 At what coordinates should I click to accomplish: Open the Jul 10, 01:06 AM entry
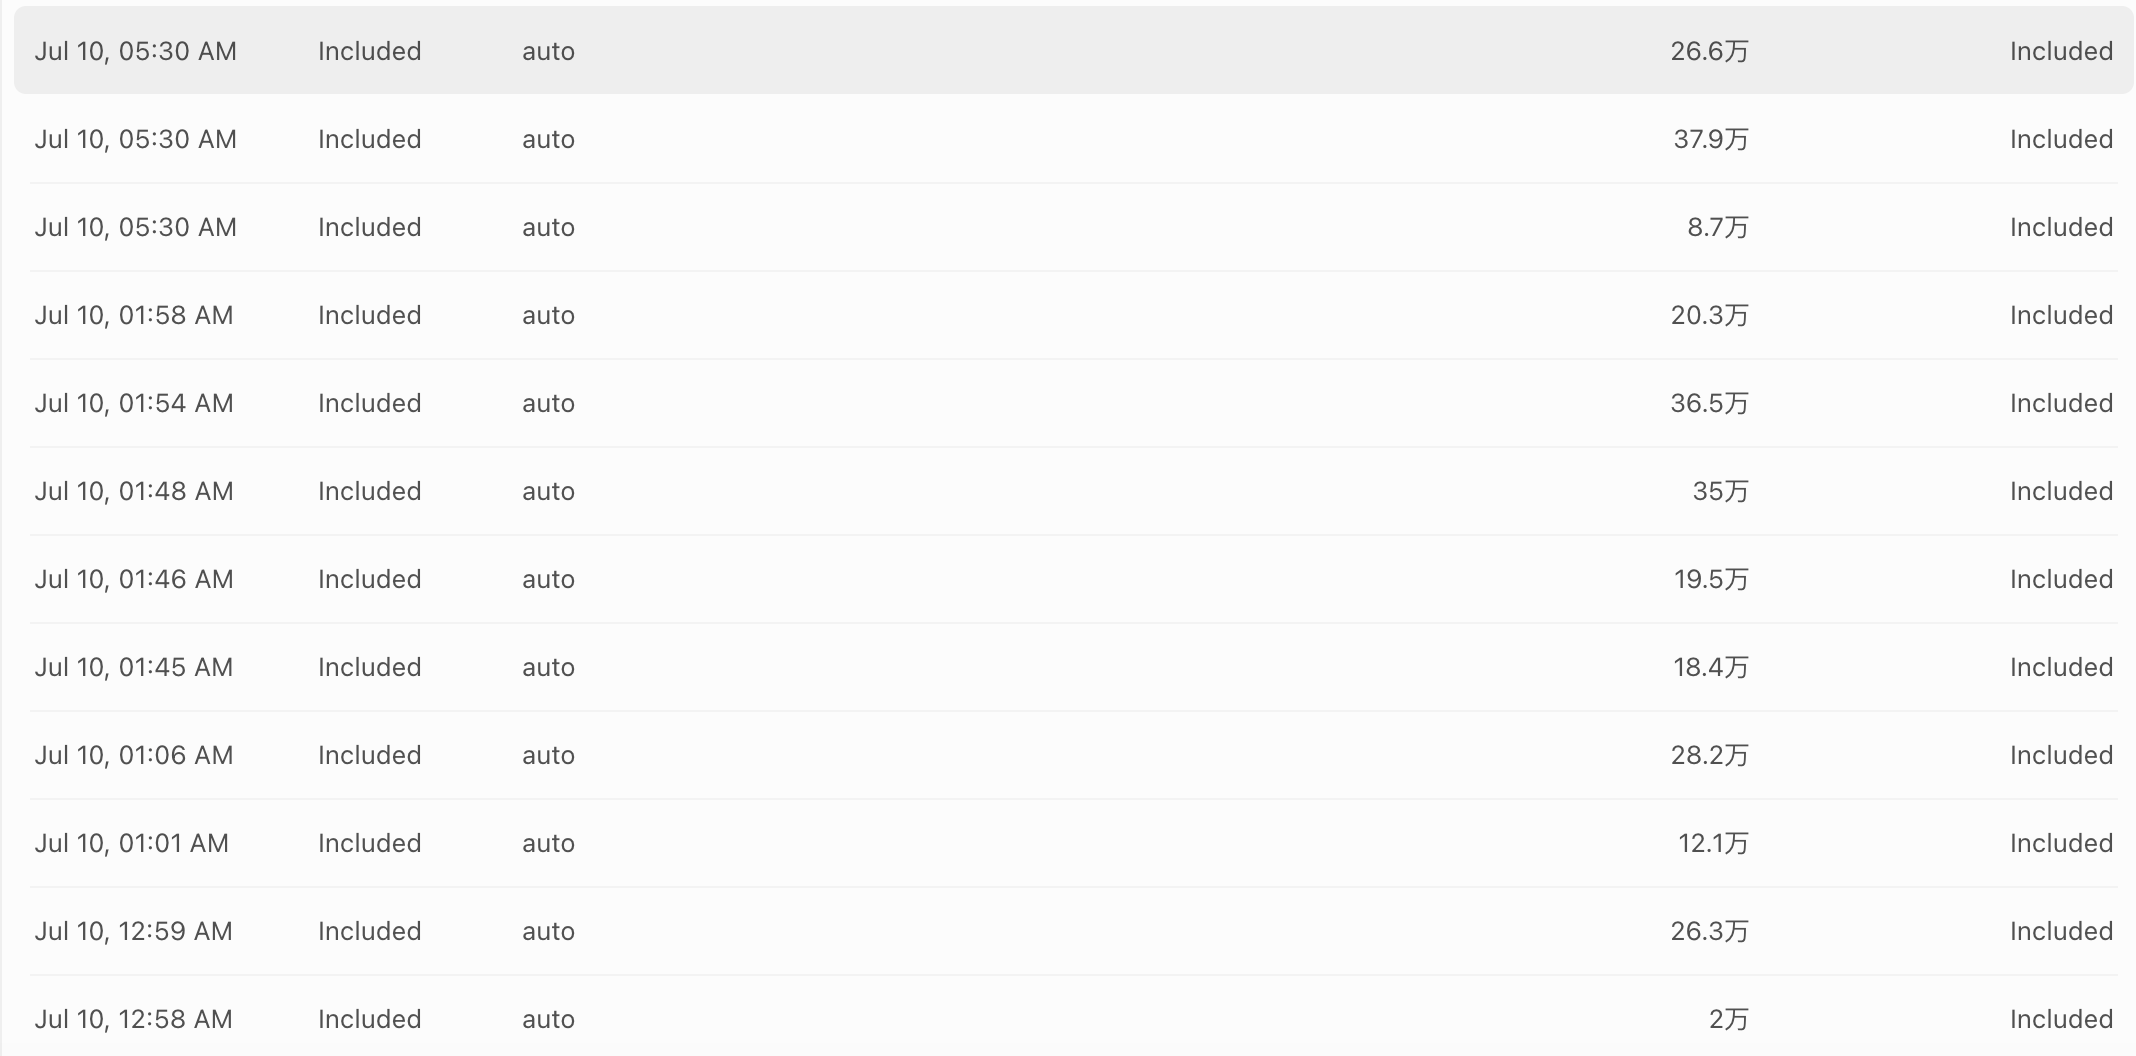pyautogui.click(x=1073, y=755)
